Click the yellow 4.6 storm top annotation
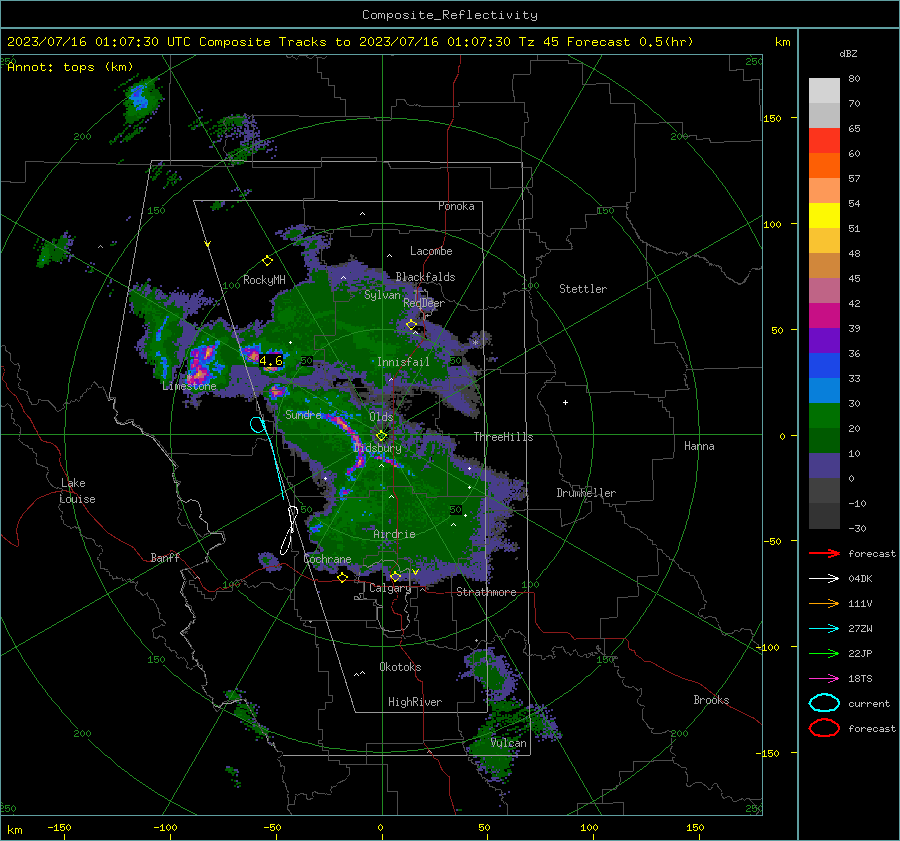Viewport: 900px width, 841px height. click(x=270, y=361)
